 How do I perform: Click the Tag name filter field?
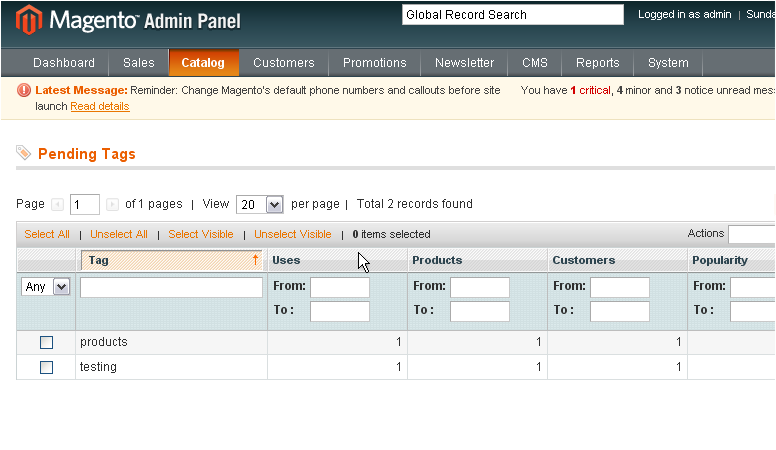tap(171, 288)
